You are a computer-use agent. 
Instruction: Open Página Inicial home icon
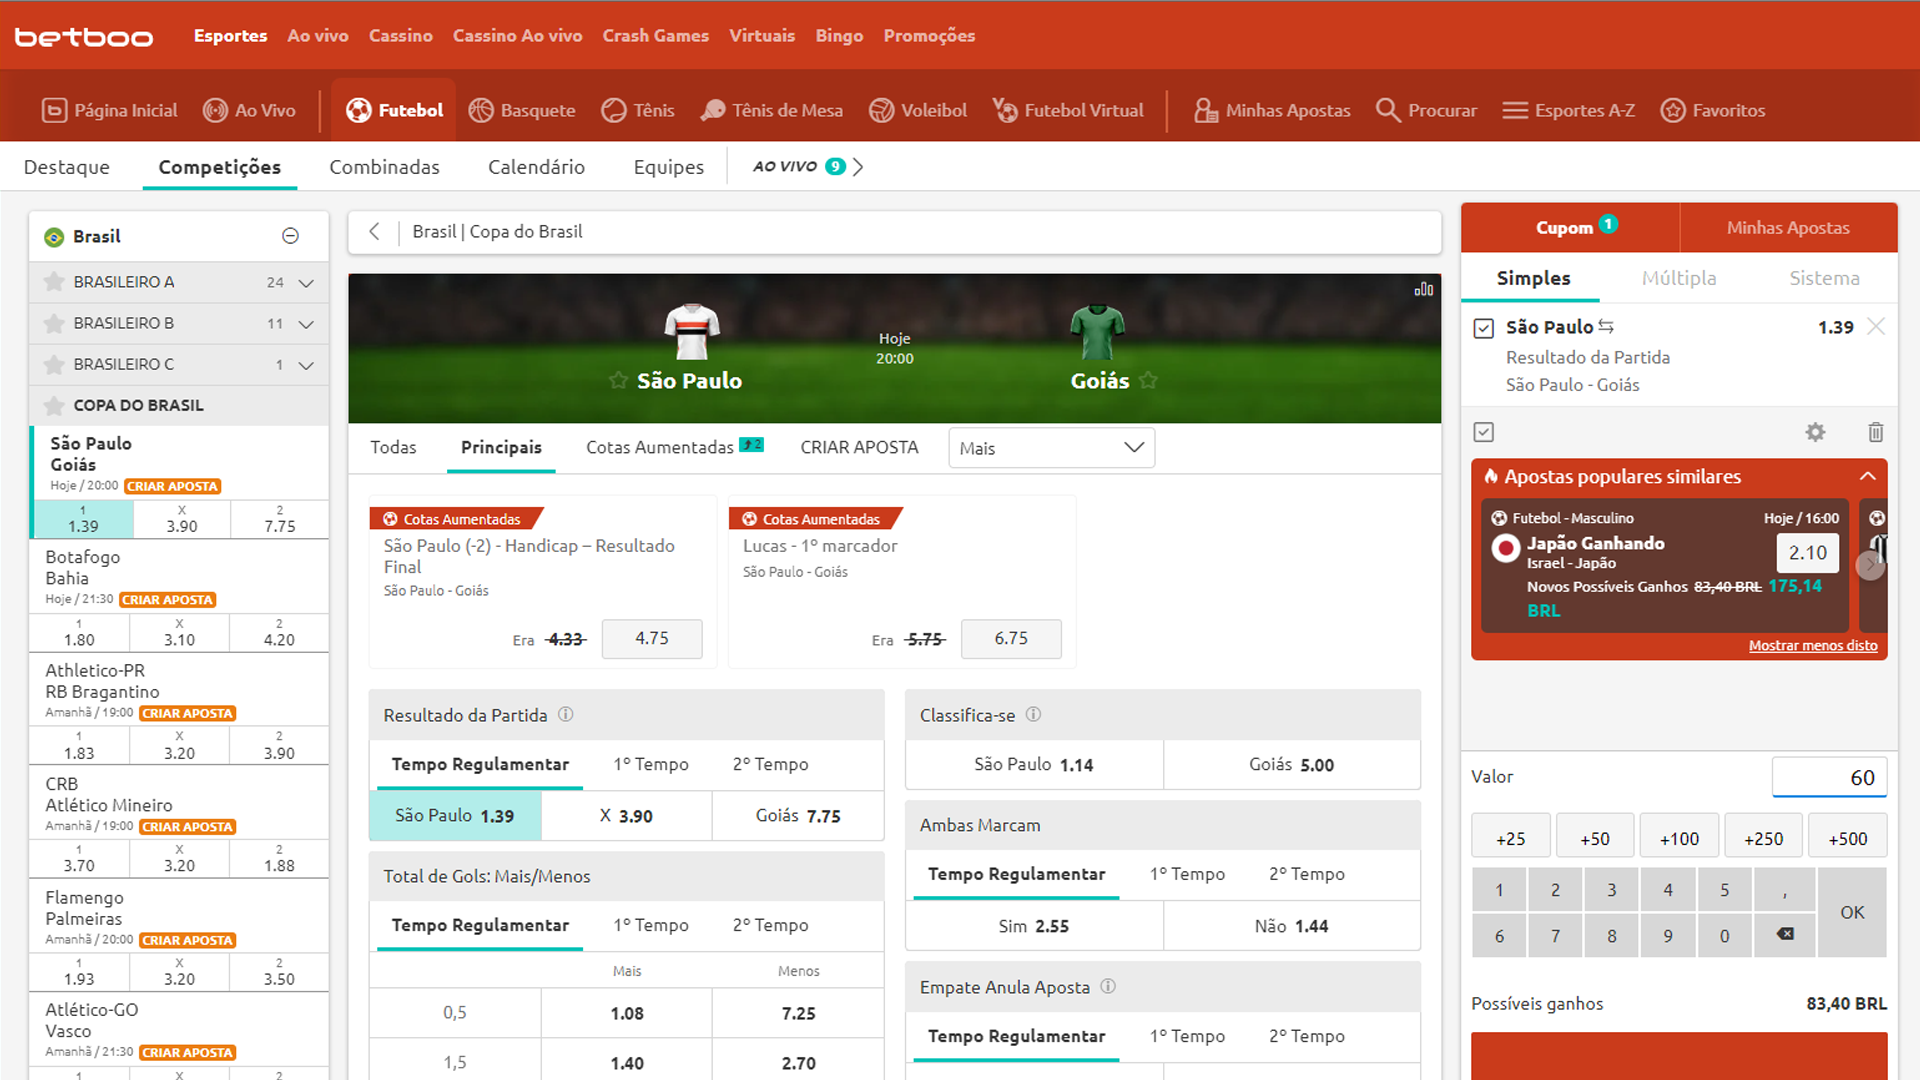(x=54, y=110)
